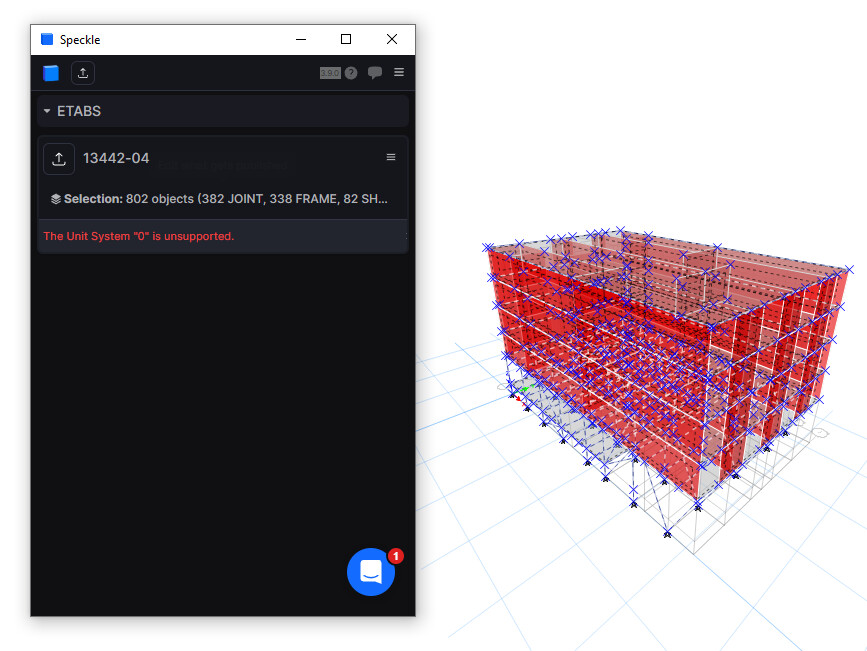Maximize the Speckle window
This screenshot has width=867, height=651.
pyautogui.click(x=346, y=40)
